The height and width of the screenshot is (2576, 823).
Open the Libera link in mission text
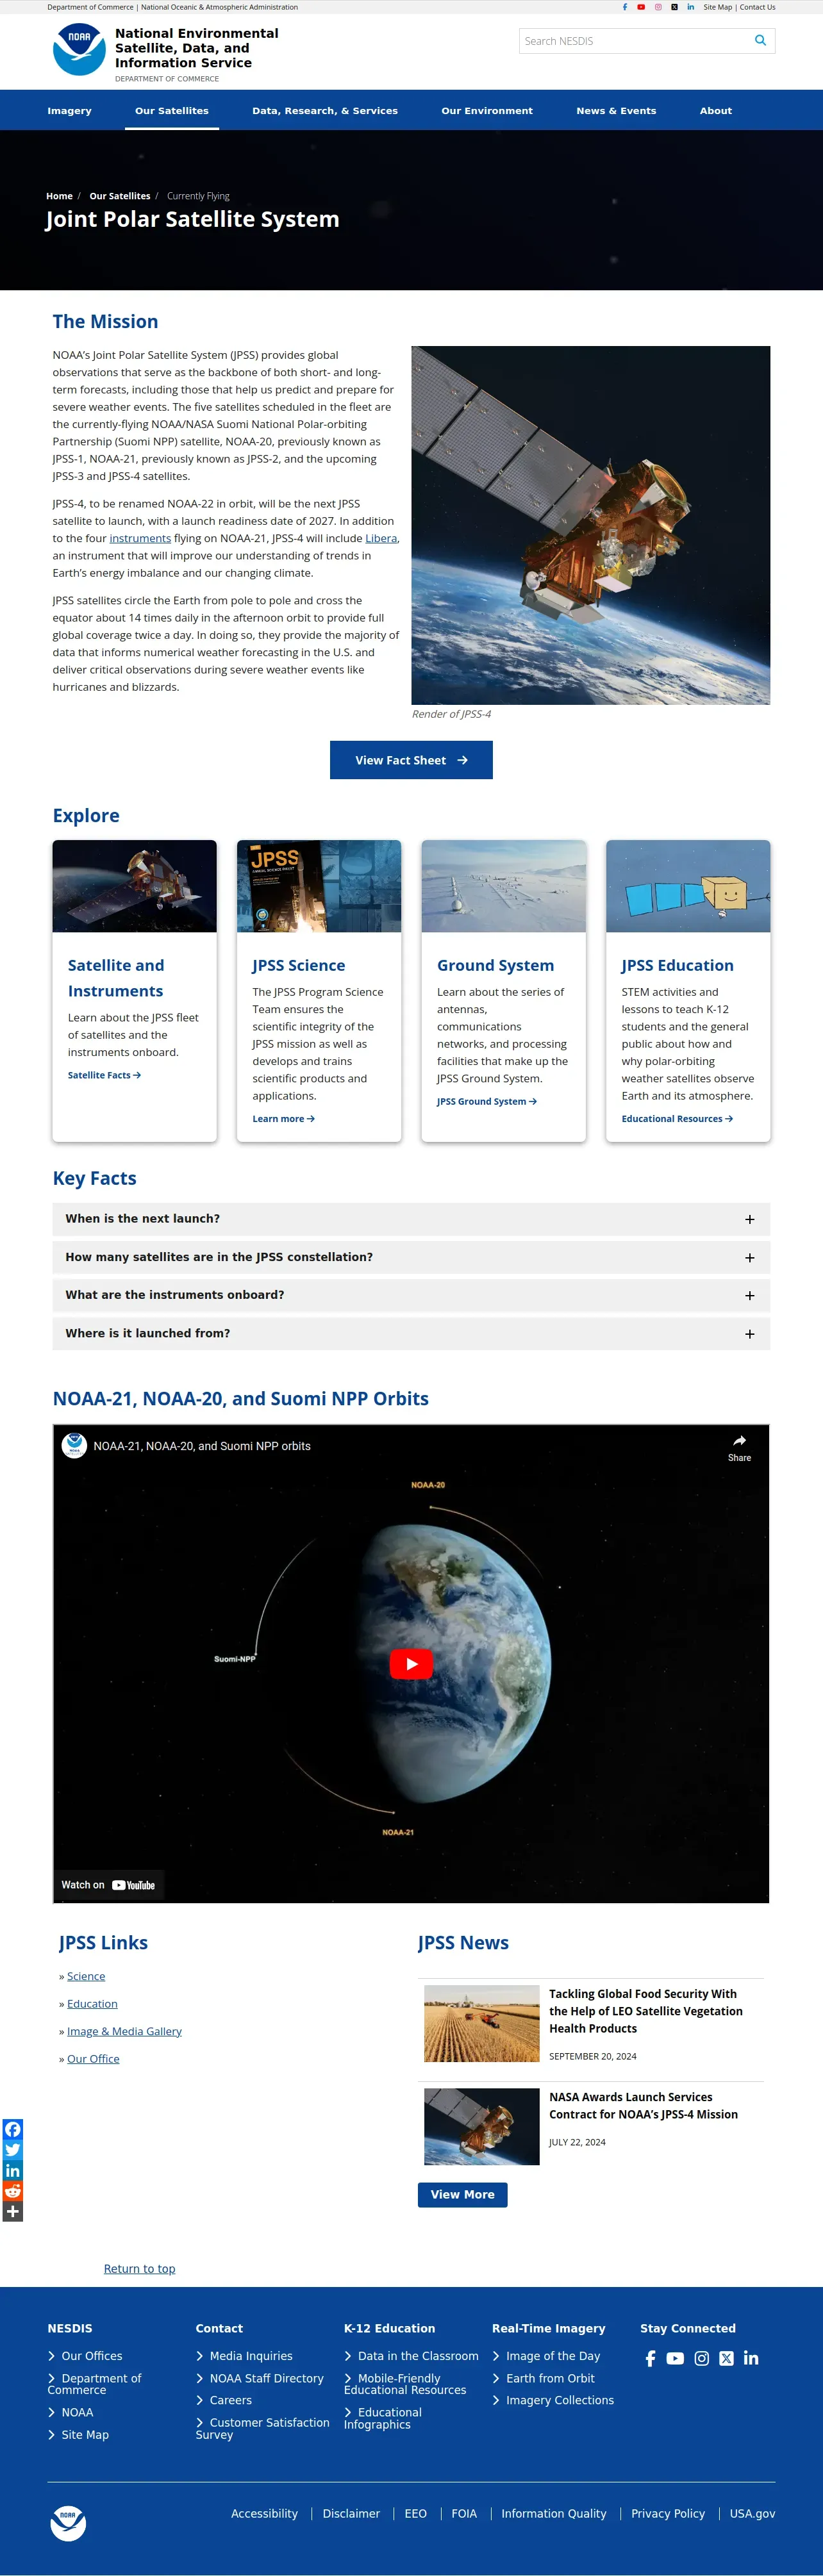(381, 538)
